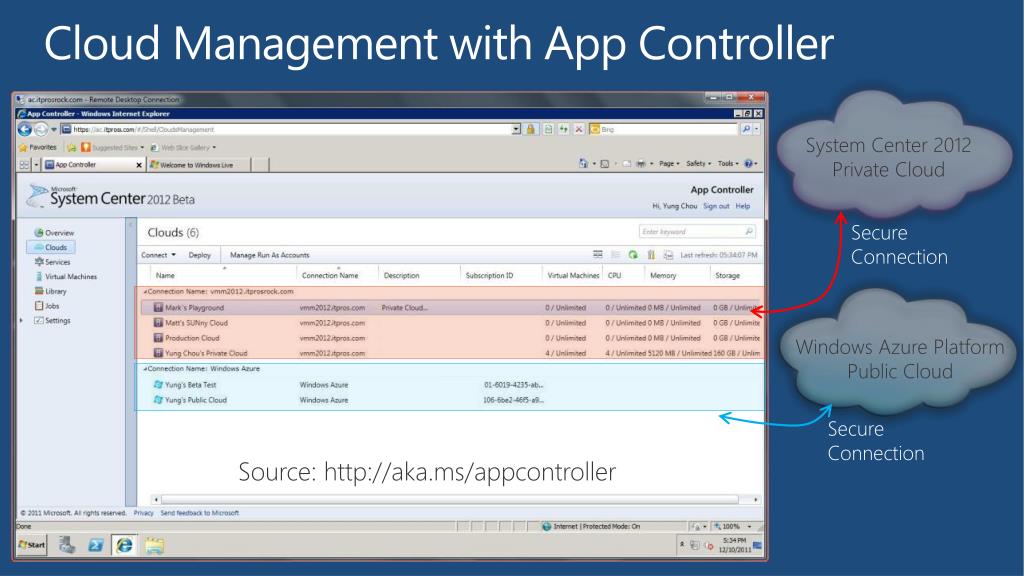Expand the Settings node arrow
Viewport: 1024px width, 576px height.
(22, 321)
